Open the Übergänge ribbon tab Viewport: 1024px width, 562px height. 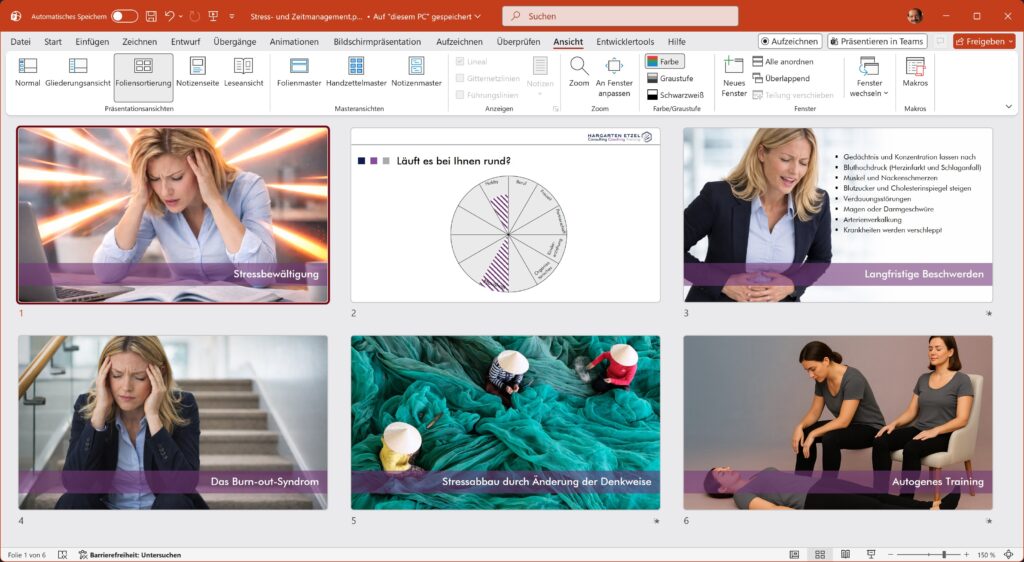pyautogui.click(x=235, y=42)
